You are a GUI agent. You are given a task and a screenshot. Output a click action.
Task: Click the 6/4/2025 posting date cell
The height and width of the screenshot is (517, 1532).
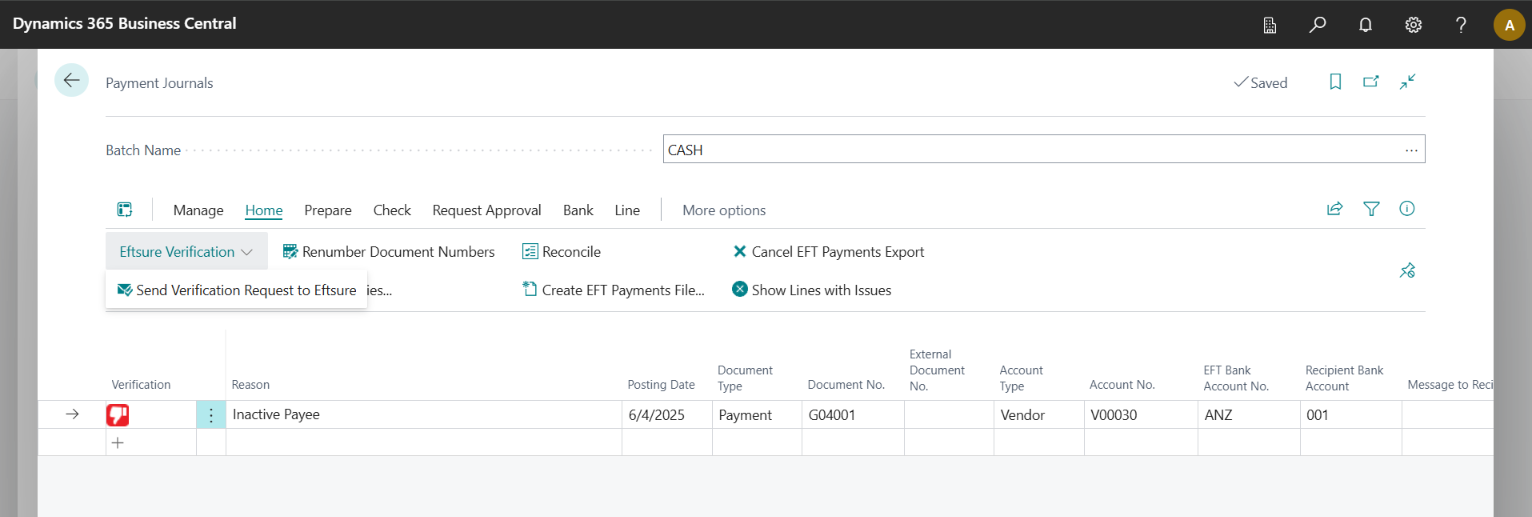[x=667, y=414]
